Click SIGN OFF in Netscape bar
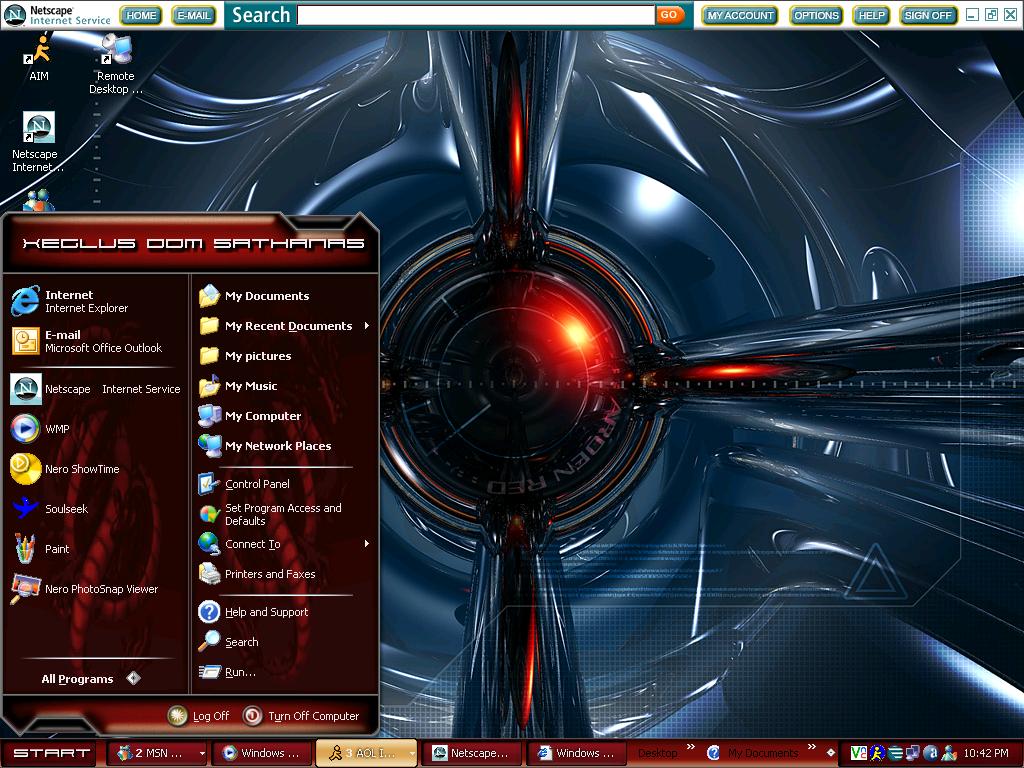This screenshot has width=1024, height=768. point(928,15)
